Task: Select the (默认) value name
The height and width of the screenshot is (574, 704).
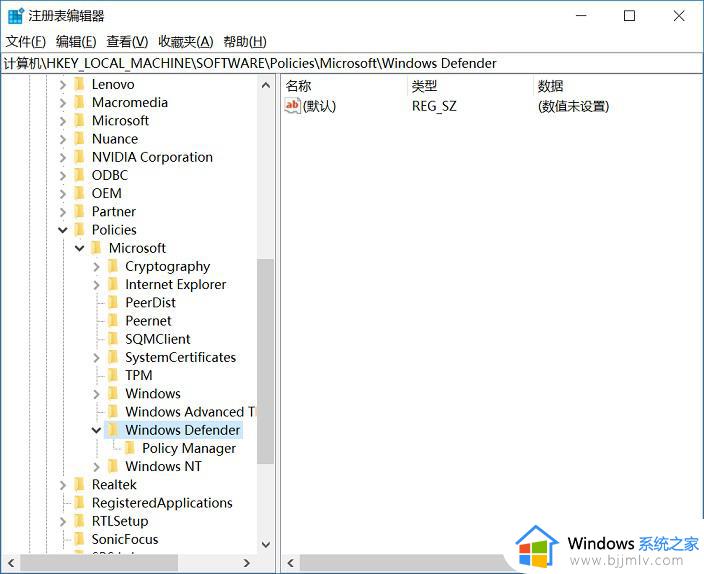Action: [x=319, y=106]
